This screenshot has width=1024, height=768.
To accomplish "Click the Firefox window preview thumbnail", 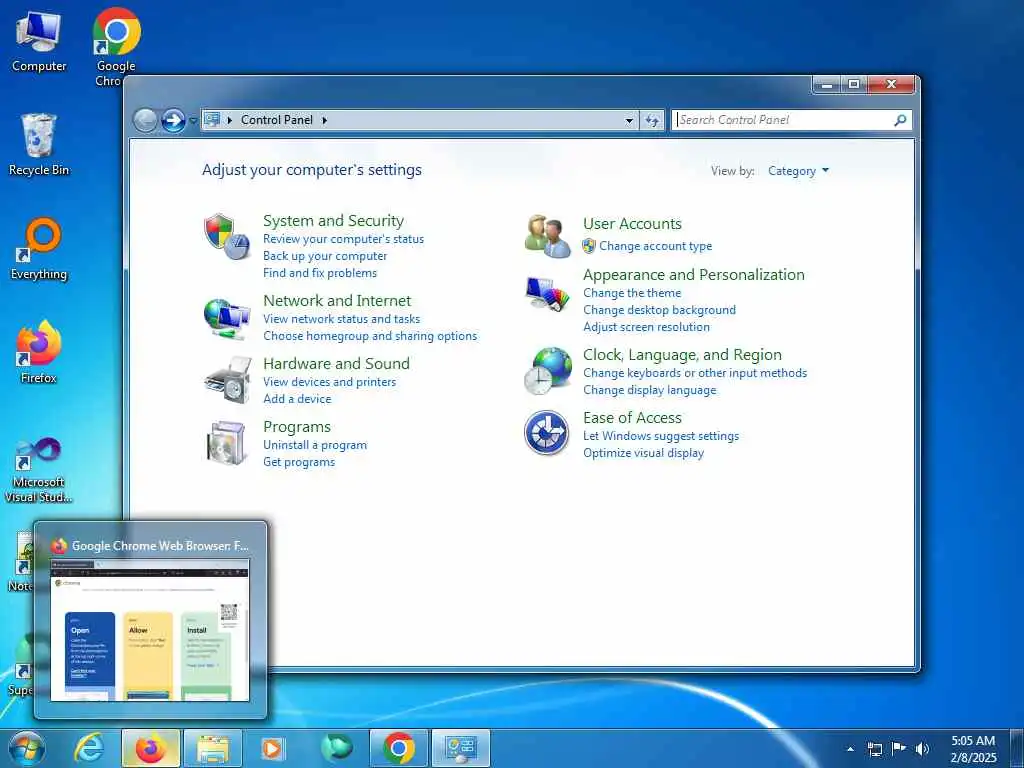I will 150,630.
